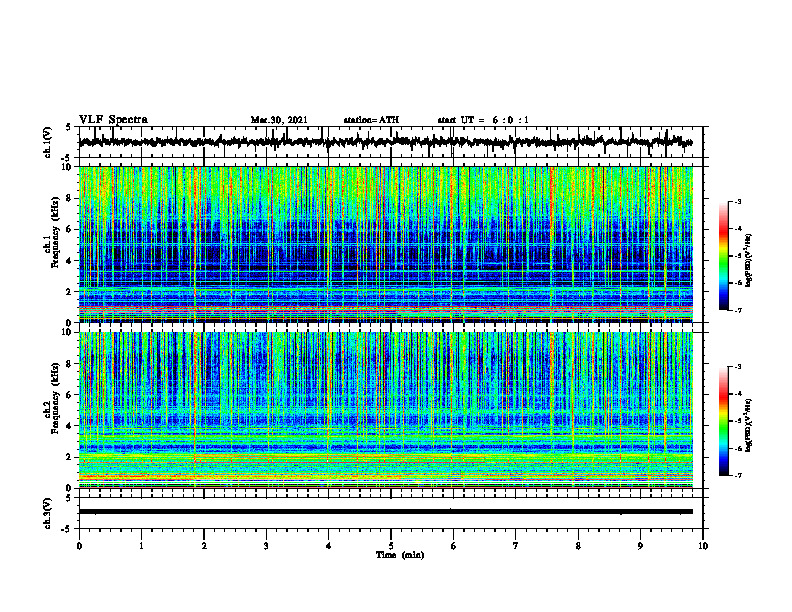Click ch.2 frequency tick "4" kHz
The width and height of the screenshot is (792, 612).
70,426
